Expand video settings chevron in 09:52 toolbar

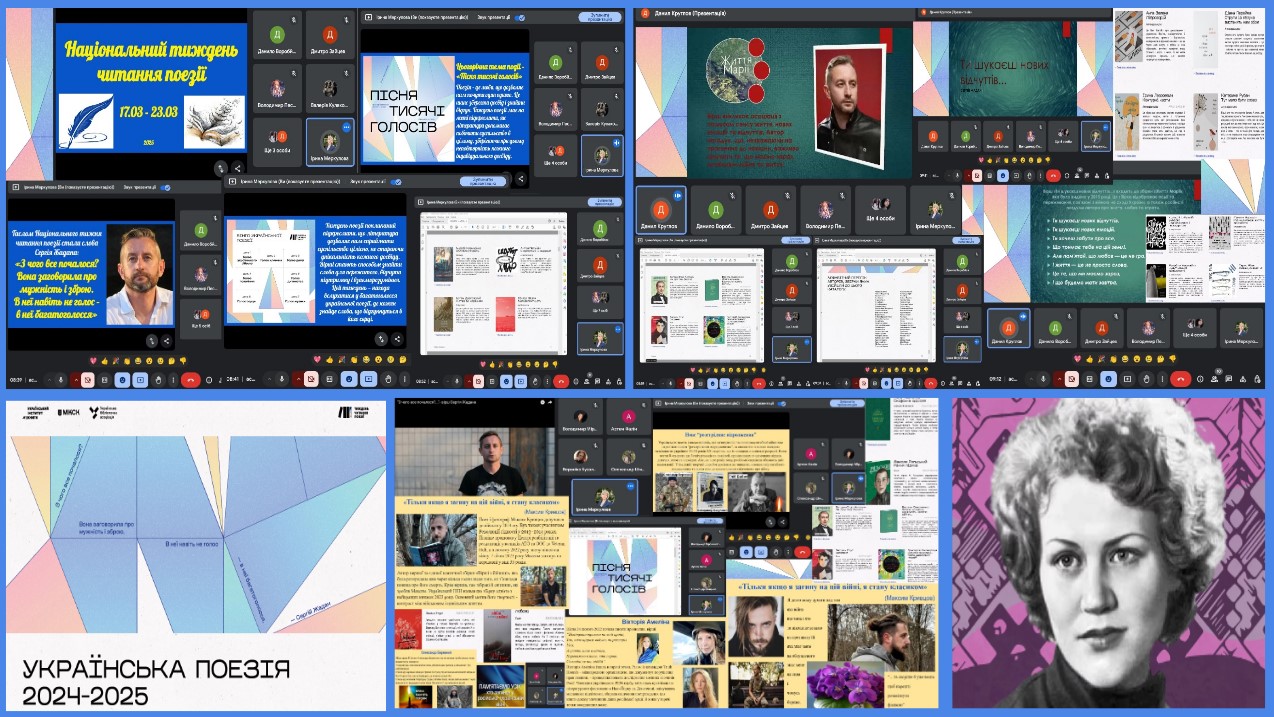tap(1058, 379)
